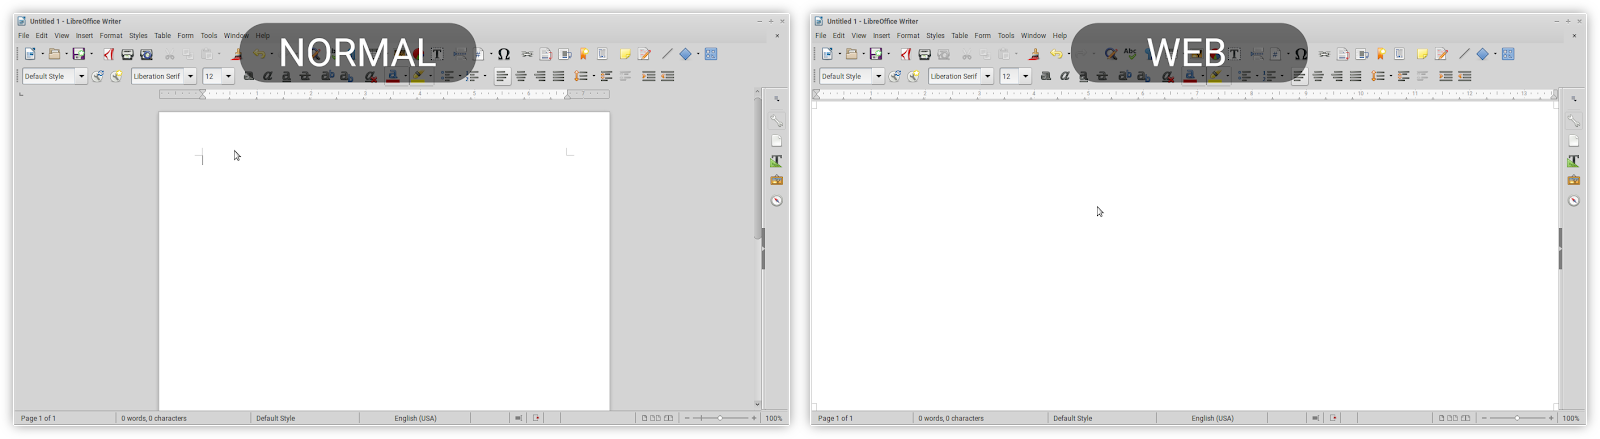This screenshot has height=439, width=1600.
Task: Open sidebar Styles deck in left window
Action: pyautogui.click(x=776, y=160)
